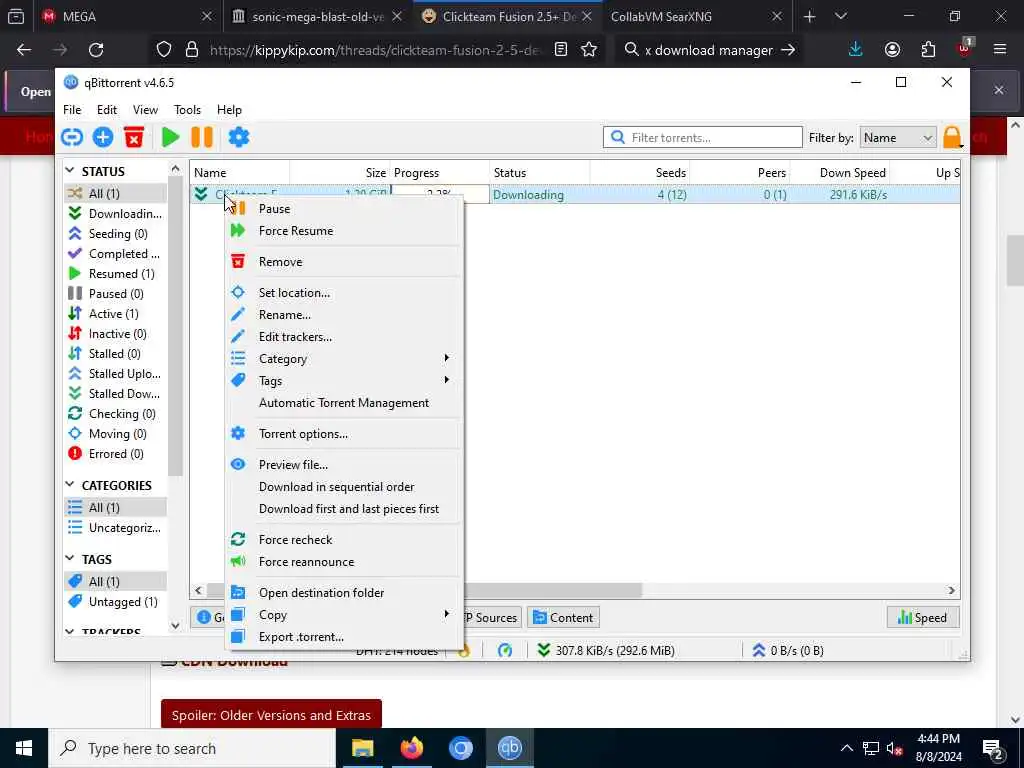Click the Filter torrents search field
This screenshot has width=1024, height=768.
coord(703,137)
